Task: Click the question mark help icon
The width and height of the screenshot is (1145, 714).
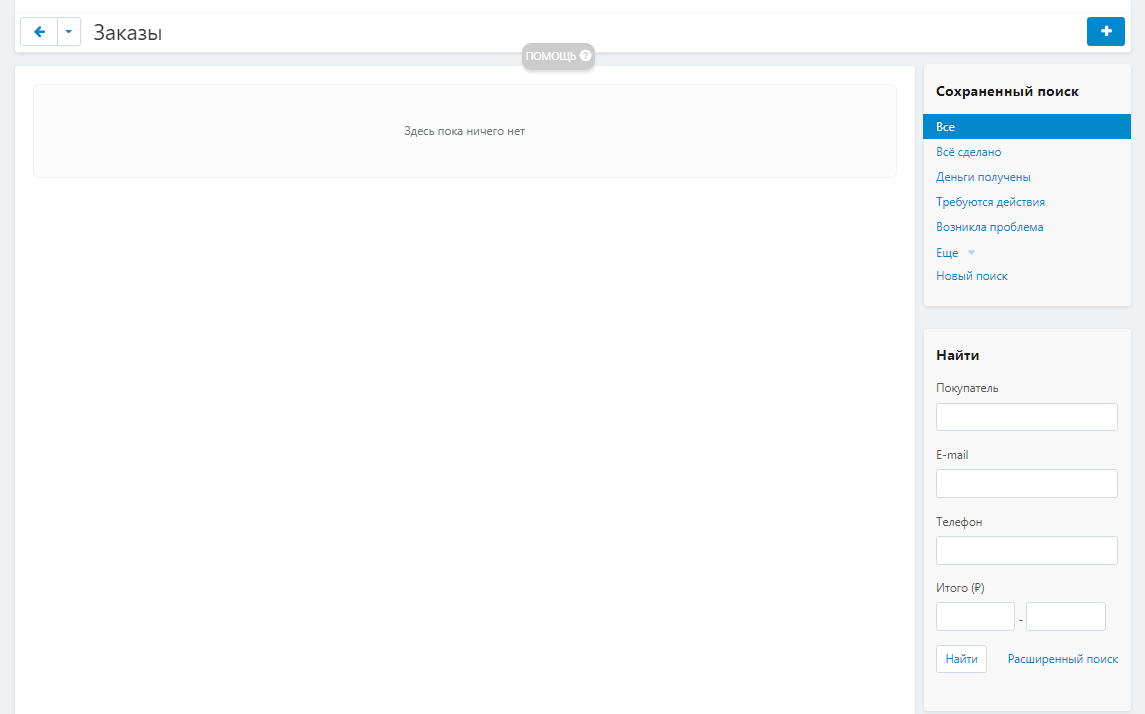Action: click(586, 55)
